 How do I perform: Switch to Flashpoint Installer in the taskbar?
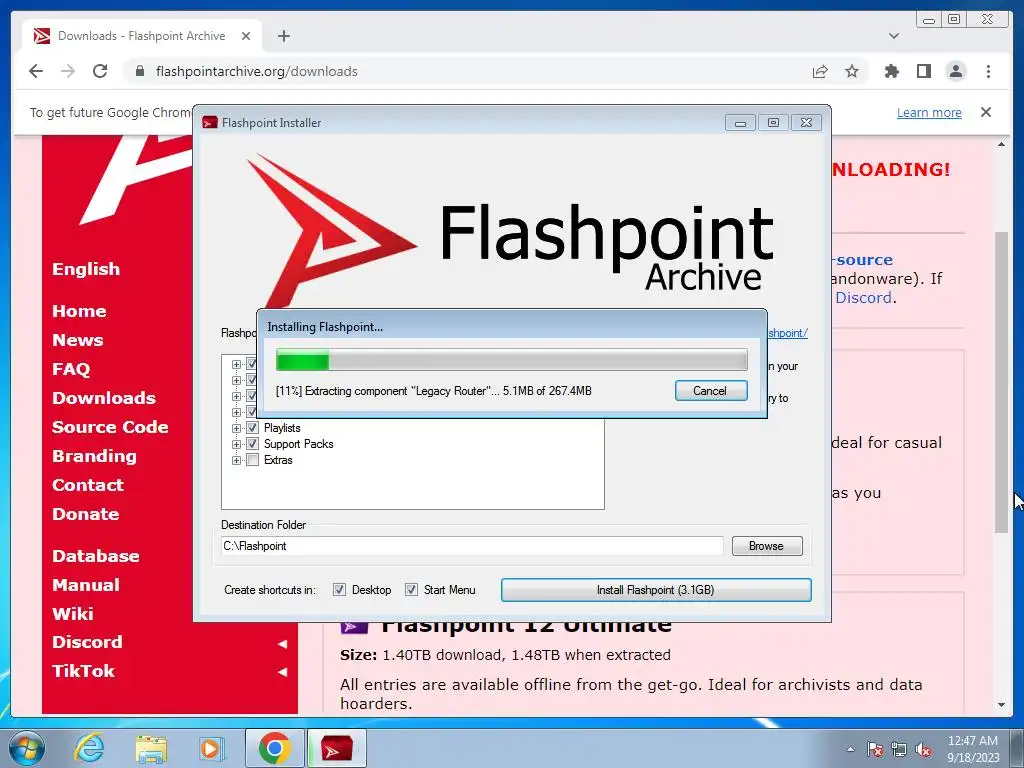[337, 748]
